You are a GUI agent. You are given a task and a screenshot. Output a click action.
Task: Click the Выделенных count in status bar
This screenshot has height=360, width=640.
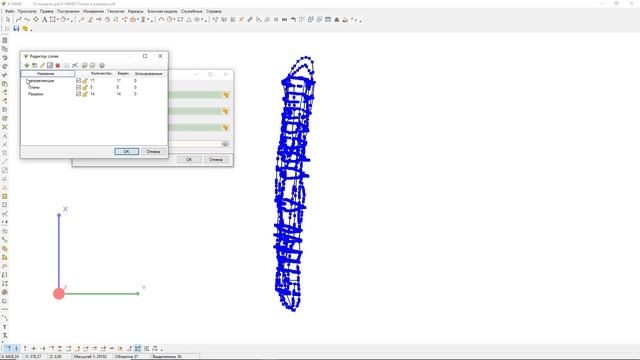(167, 356)
